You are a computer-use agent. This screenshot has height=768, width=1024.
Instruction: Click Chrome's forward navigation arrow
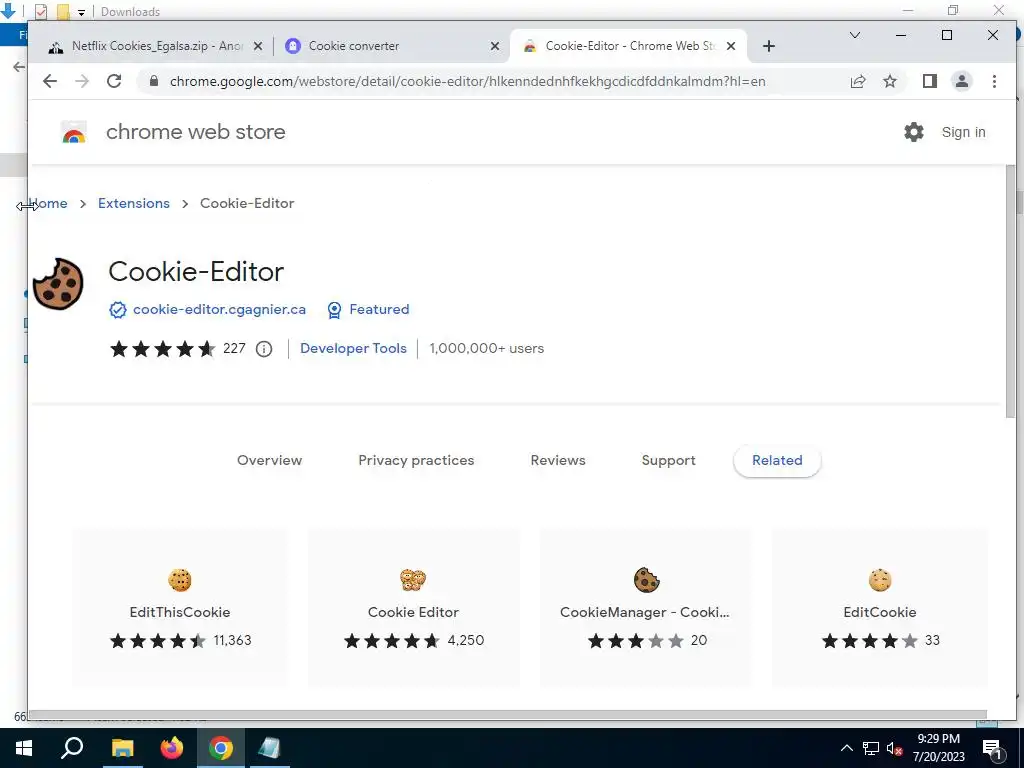82,81
